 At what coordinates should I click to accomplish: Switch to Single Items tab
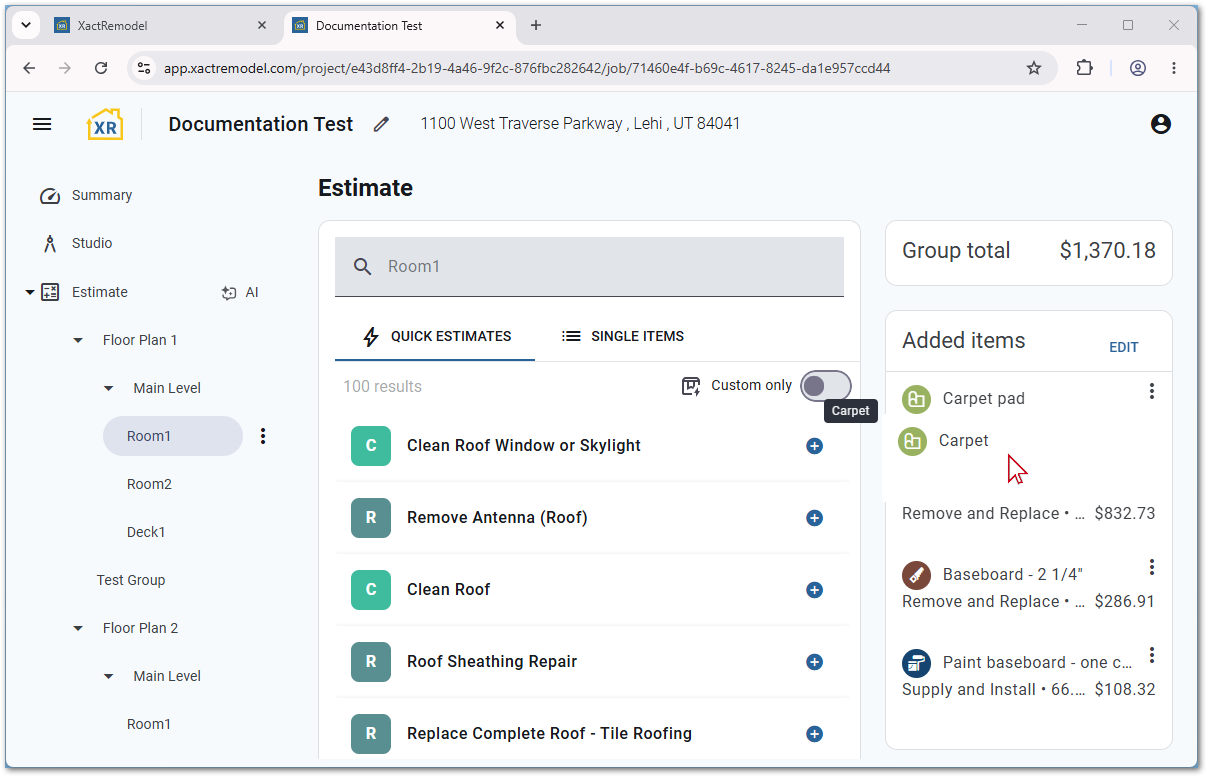pyautogui.click(x=623, y=336)
